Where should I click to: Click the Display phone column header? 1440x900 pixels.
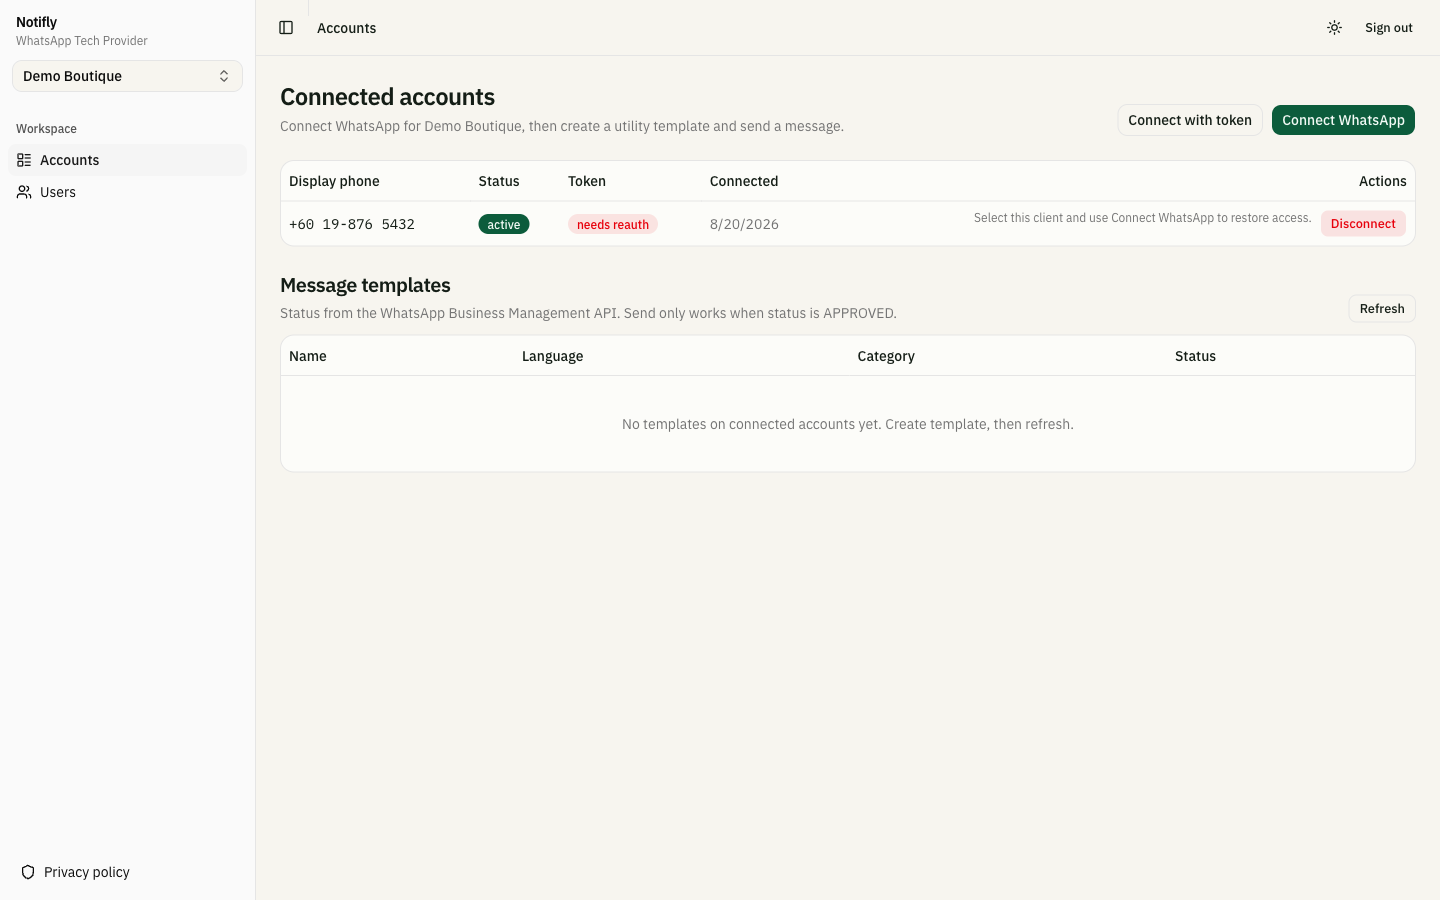click(x=334, y=181)
